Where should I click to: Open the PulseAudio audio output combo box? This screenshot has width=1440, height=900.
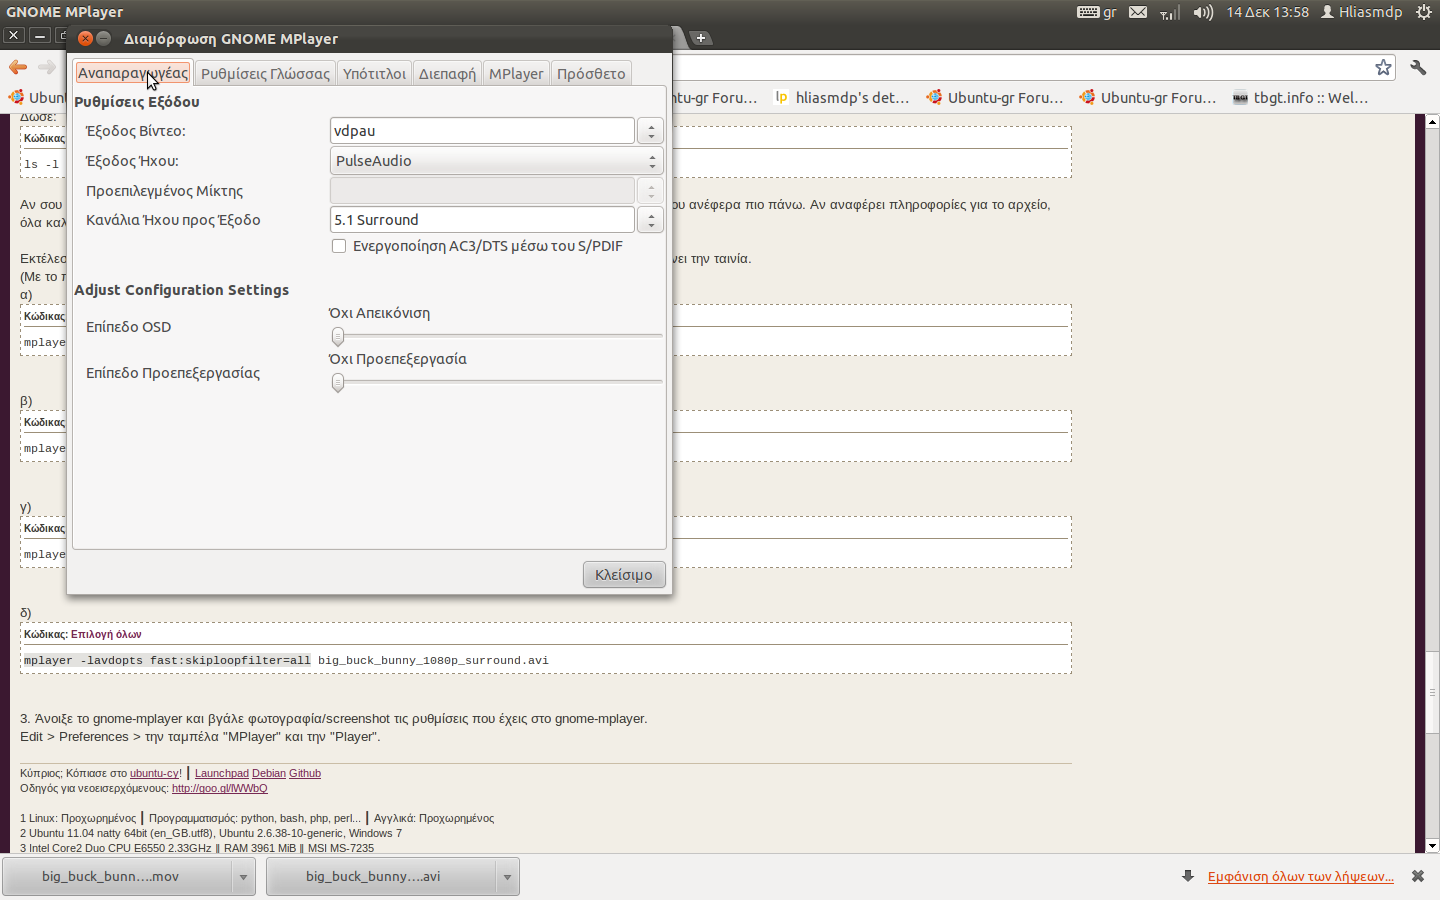497,161
